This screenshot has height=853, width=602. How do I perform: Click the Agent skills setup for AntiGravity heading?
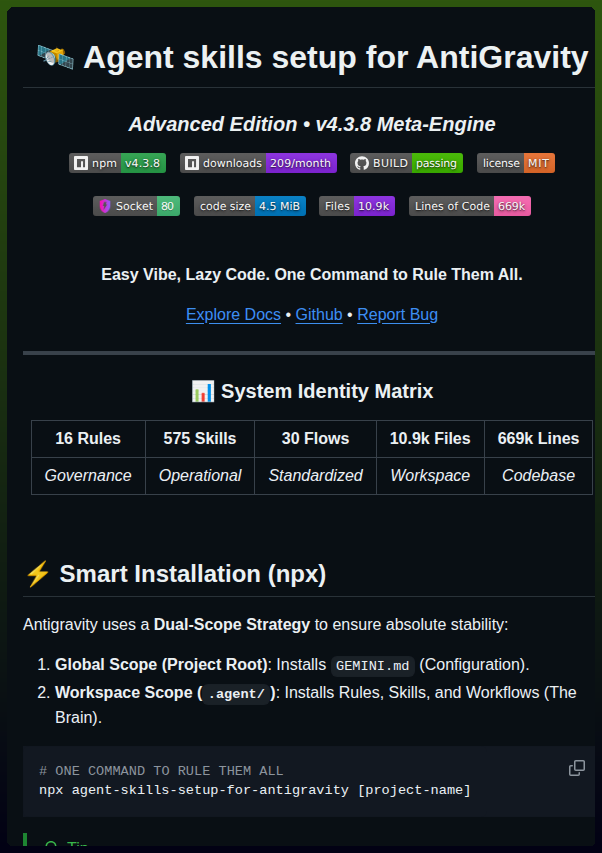click(336, 57)
